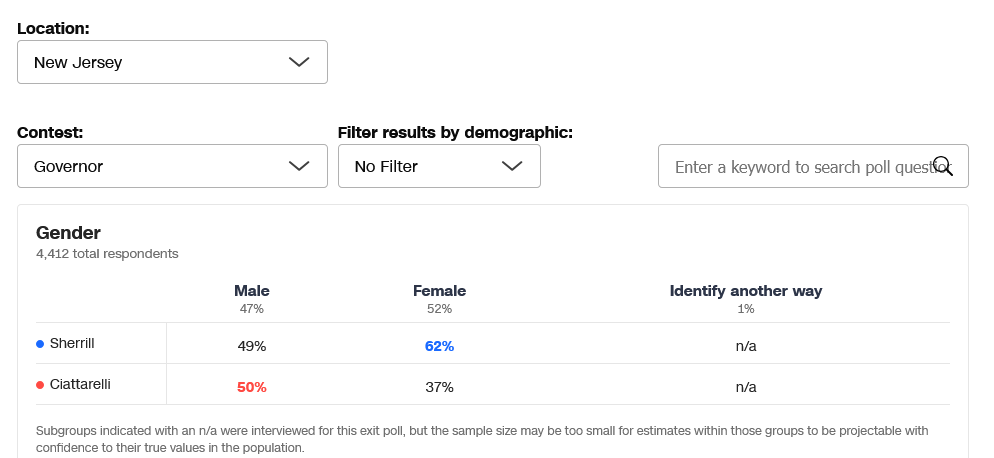
Task: Click Sherrill's 49% male result
Action: pos(252,346)
